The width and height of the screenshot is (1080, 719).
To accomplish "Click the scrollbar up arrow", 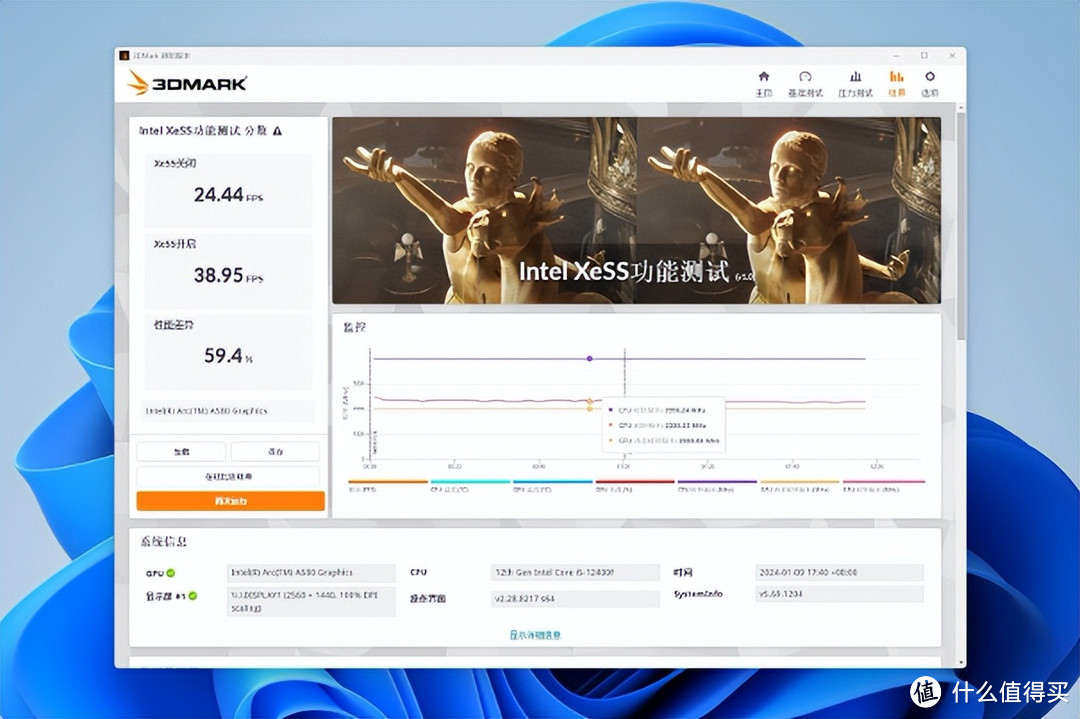I will pyautogui.click(x=961, y=108).
